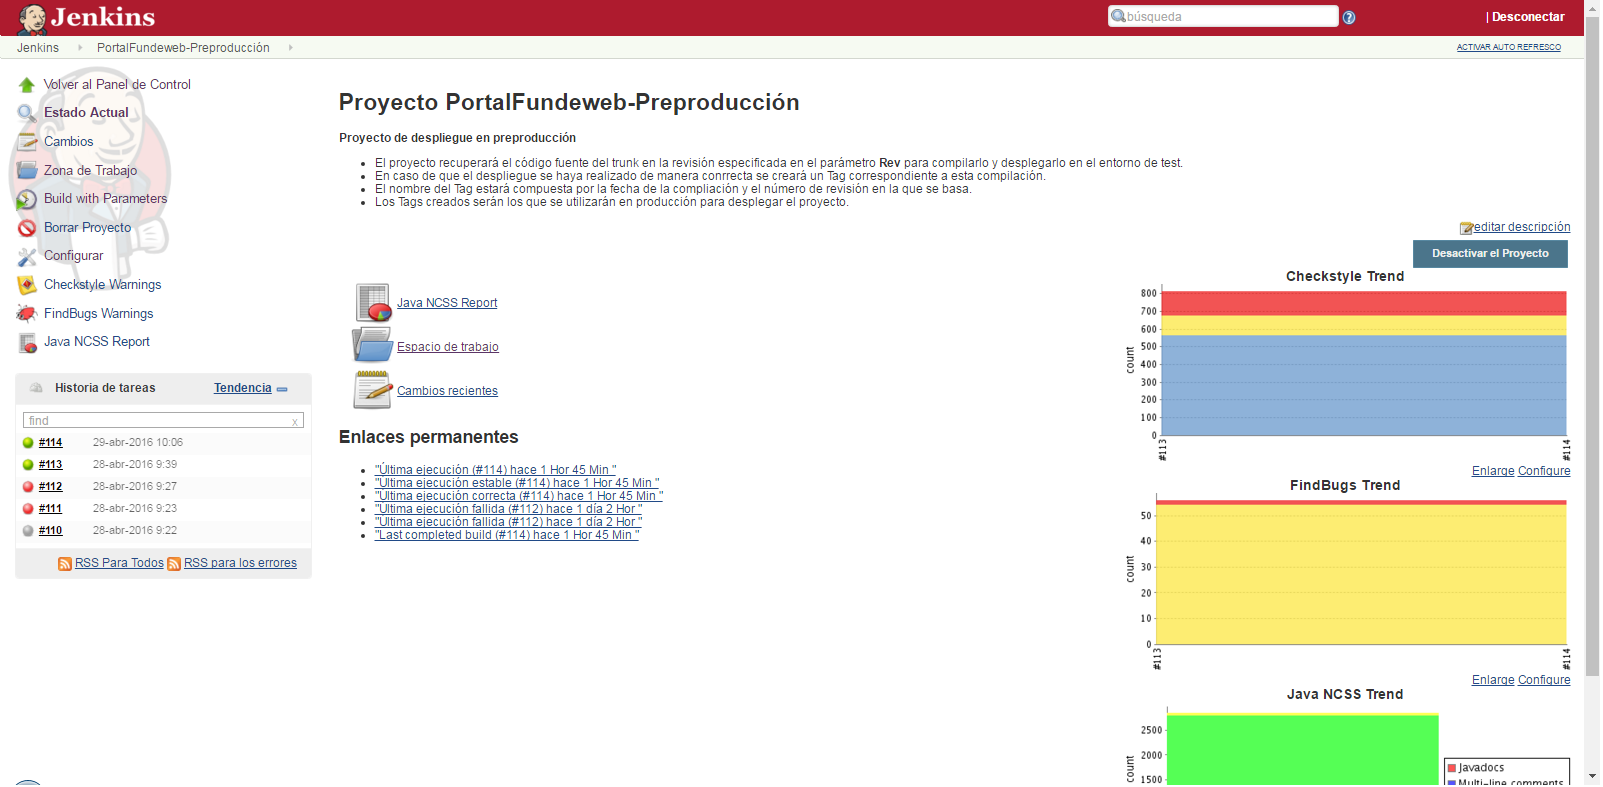Click in the búsqueda search box
The height and width of the screenshot is (787, 1603).
[x=1223, y=17]
